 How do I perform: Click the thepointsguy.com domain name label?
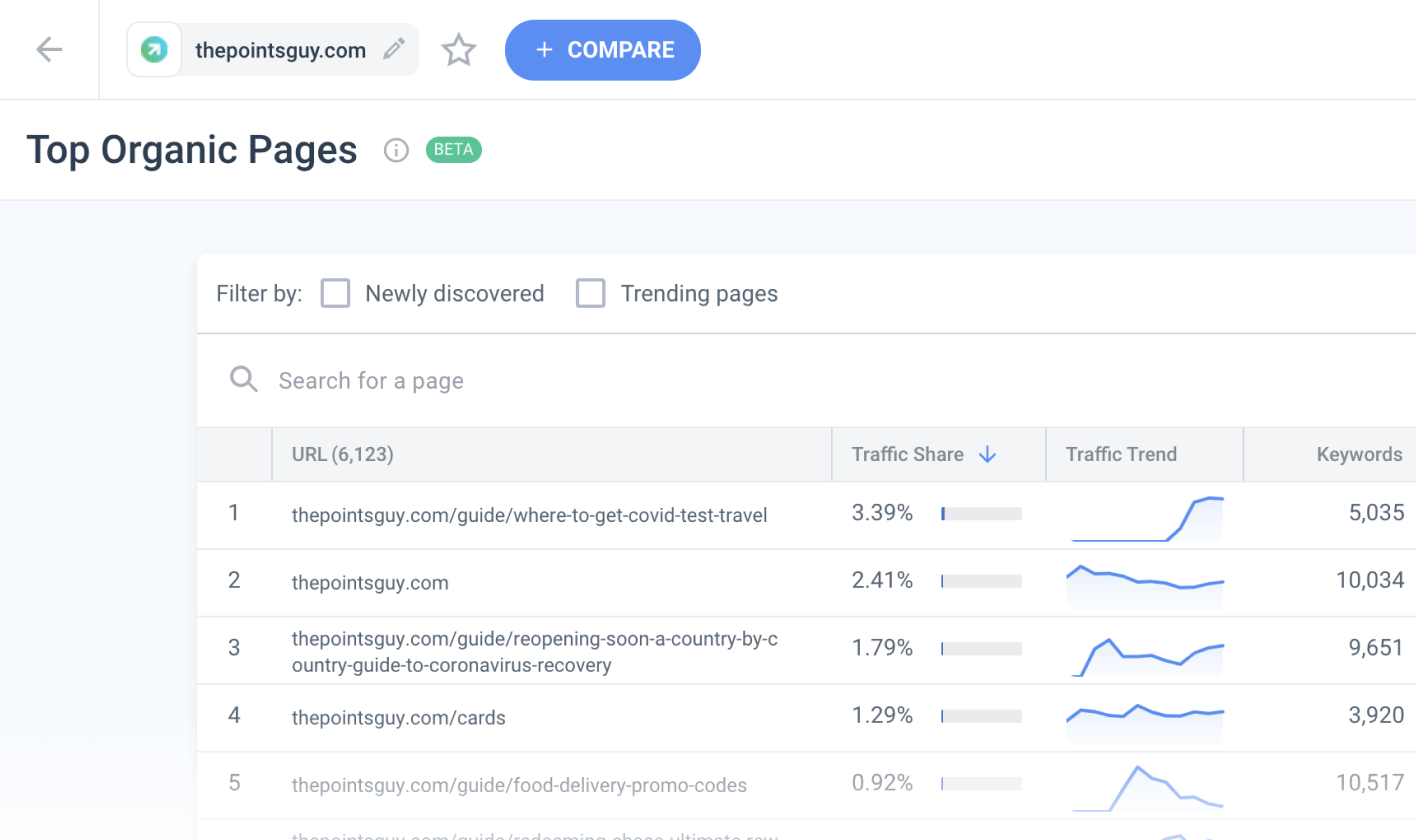[x=280, y=50]
